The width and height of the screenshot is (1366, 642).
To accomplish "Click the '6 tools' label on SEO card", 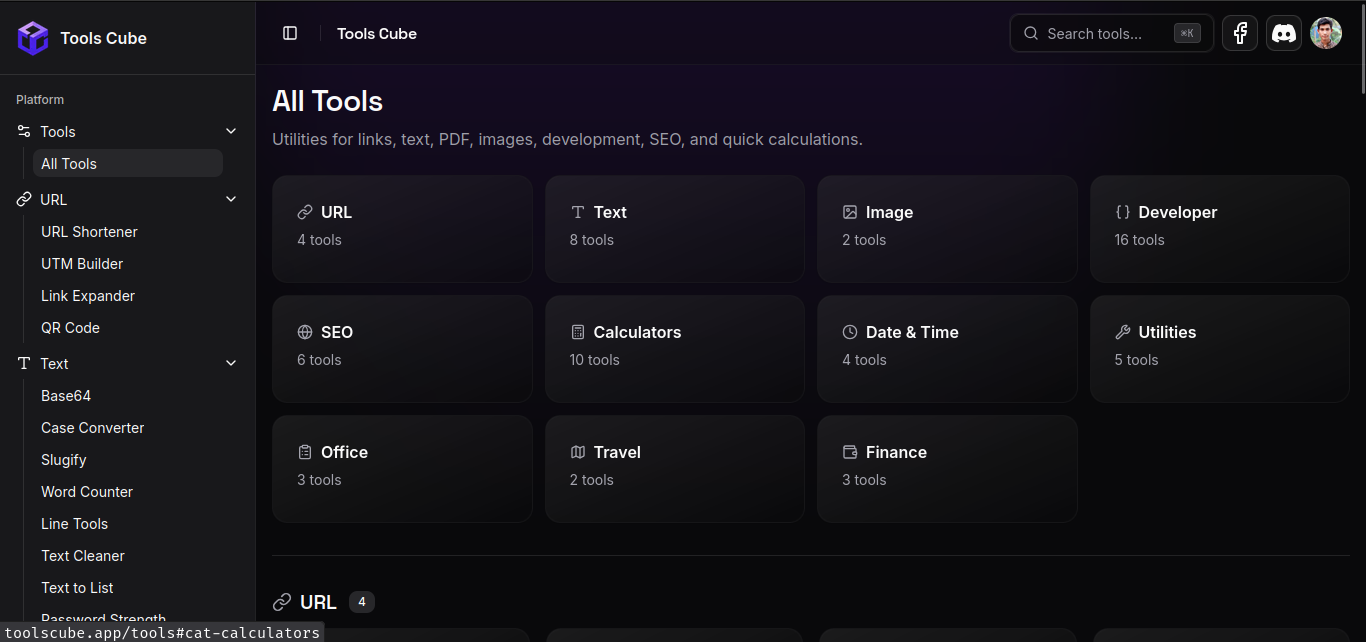I will (319, 360).
